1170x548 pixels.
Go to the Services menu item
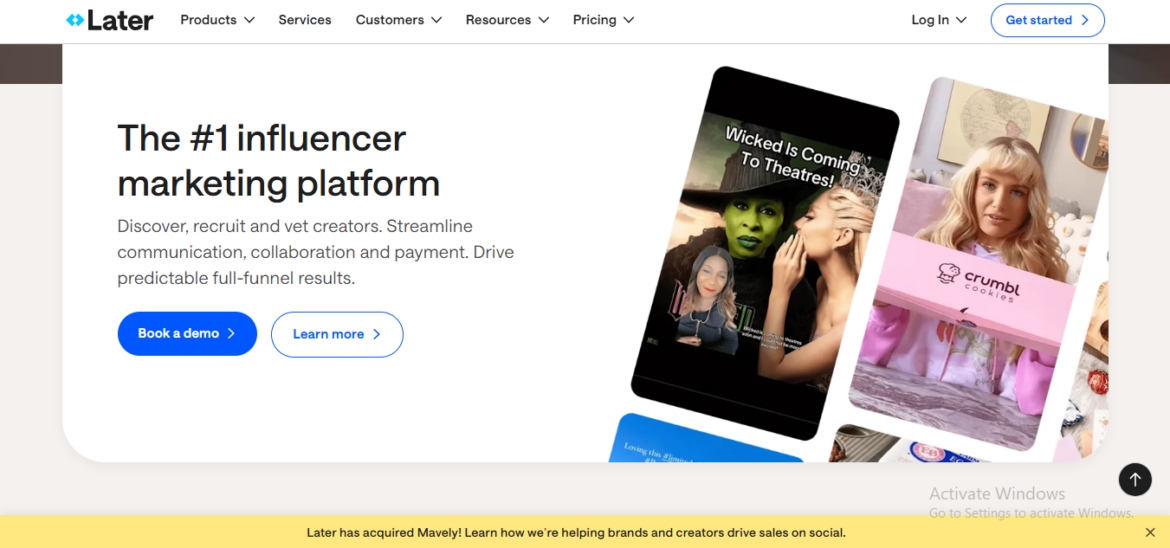[305, 20]
